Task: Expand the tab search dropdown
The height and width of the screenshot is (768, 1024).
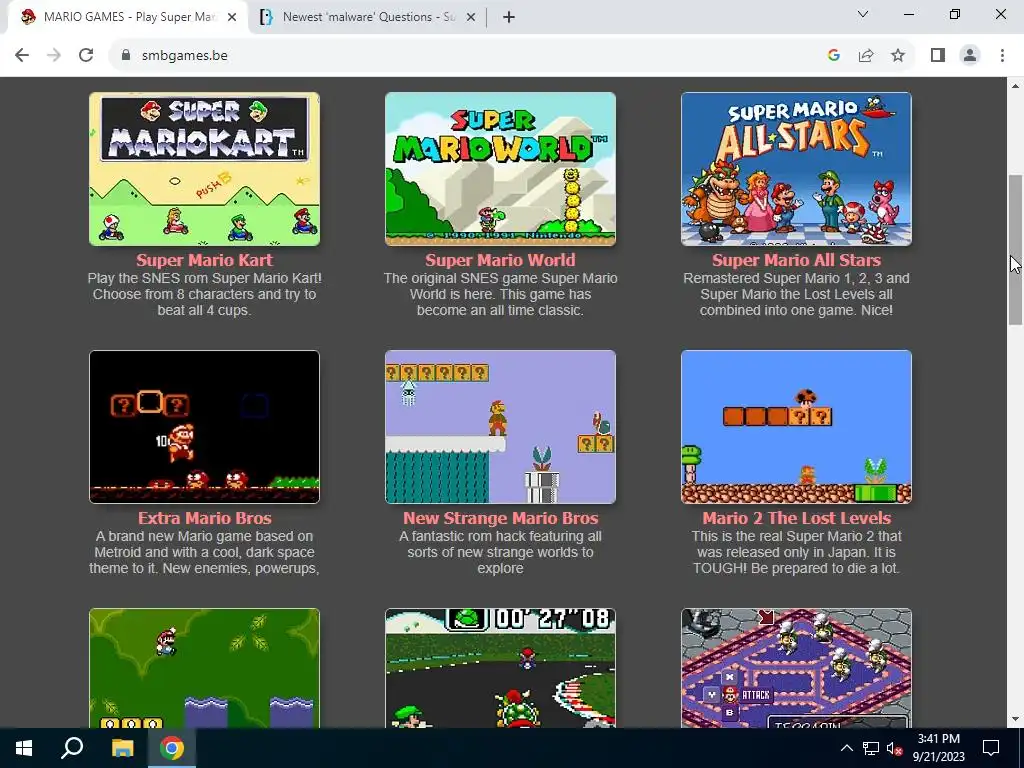Action: click(863, 14)
